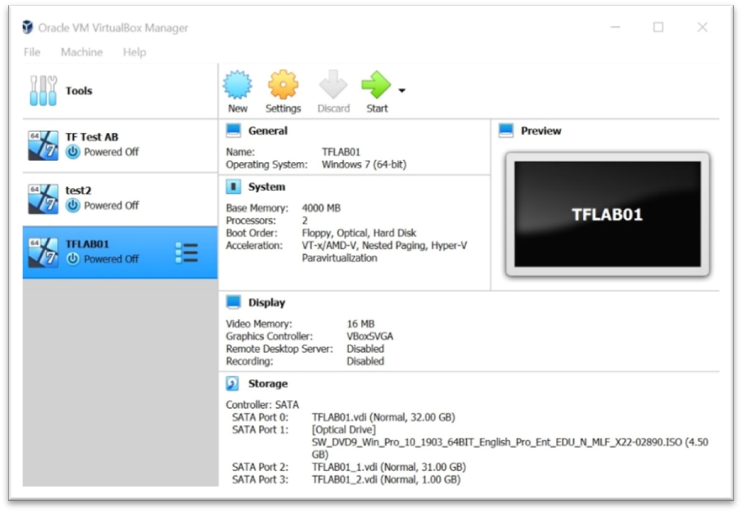Click 'TFLAB01.vdi (Normal, 32.00 GB)' entry
The height and width of the screenshot is (513, 744).
tap(383, 417)
